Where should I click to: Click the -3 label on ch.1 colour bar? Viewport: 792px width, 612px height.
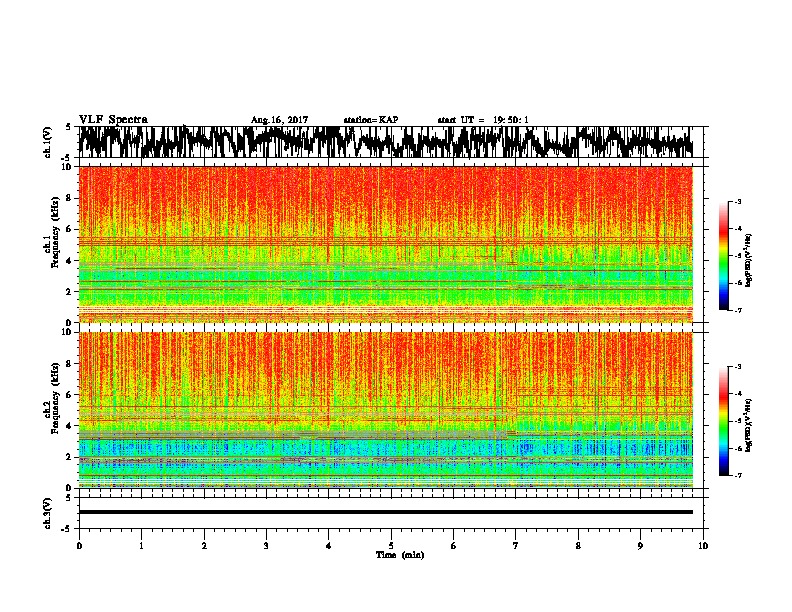coord(738,201)
